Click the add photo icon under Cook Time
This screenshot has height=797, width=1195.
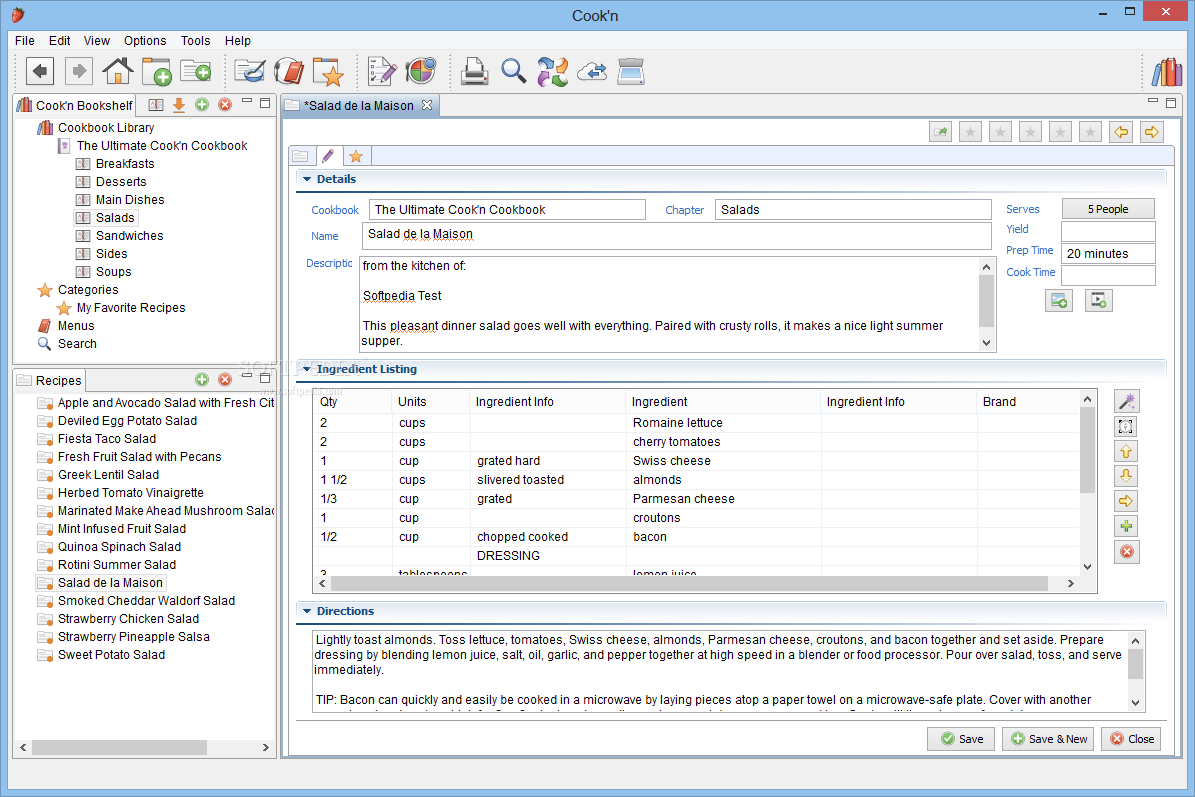coord(1059,300)
